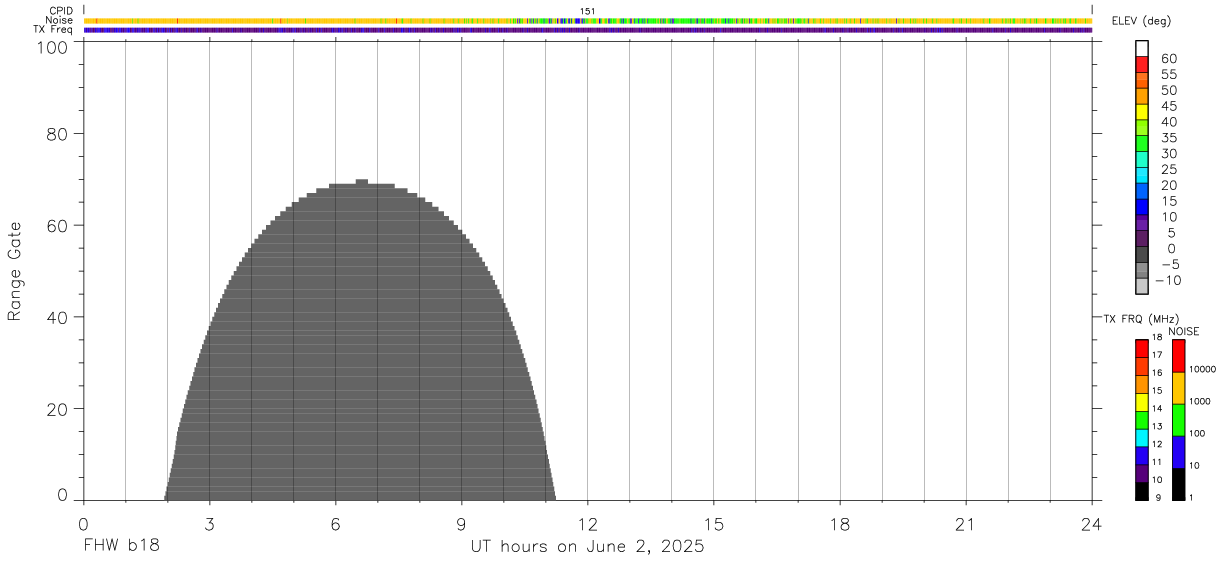Click the orange Noise strip above the plot
The width and height of the screenshot is (1228, 567).
click(x=588, y=20)
